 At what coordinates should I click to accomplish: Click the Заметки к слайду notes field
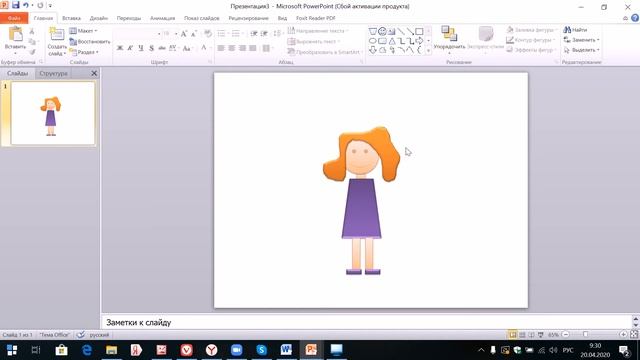[367, 322]
